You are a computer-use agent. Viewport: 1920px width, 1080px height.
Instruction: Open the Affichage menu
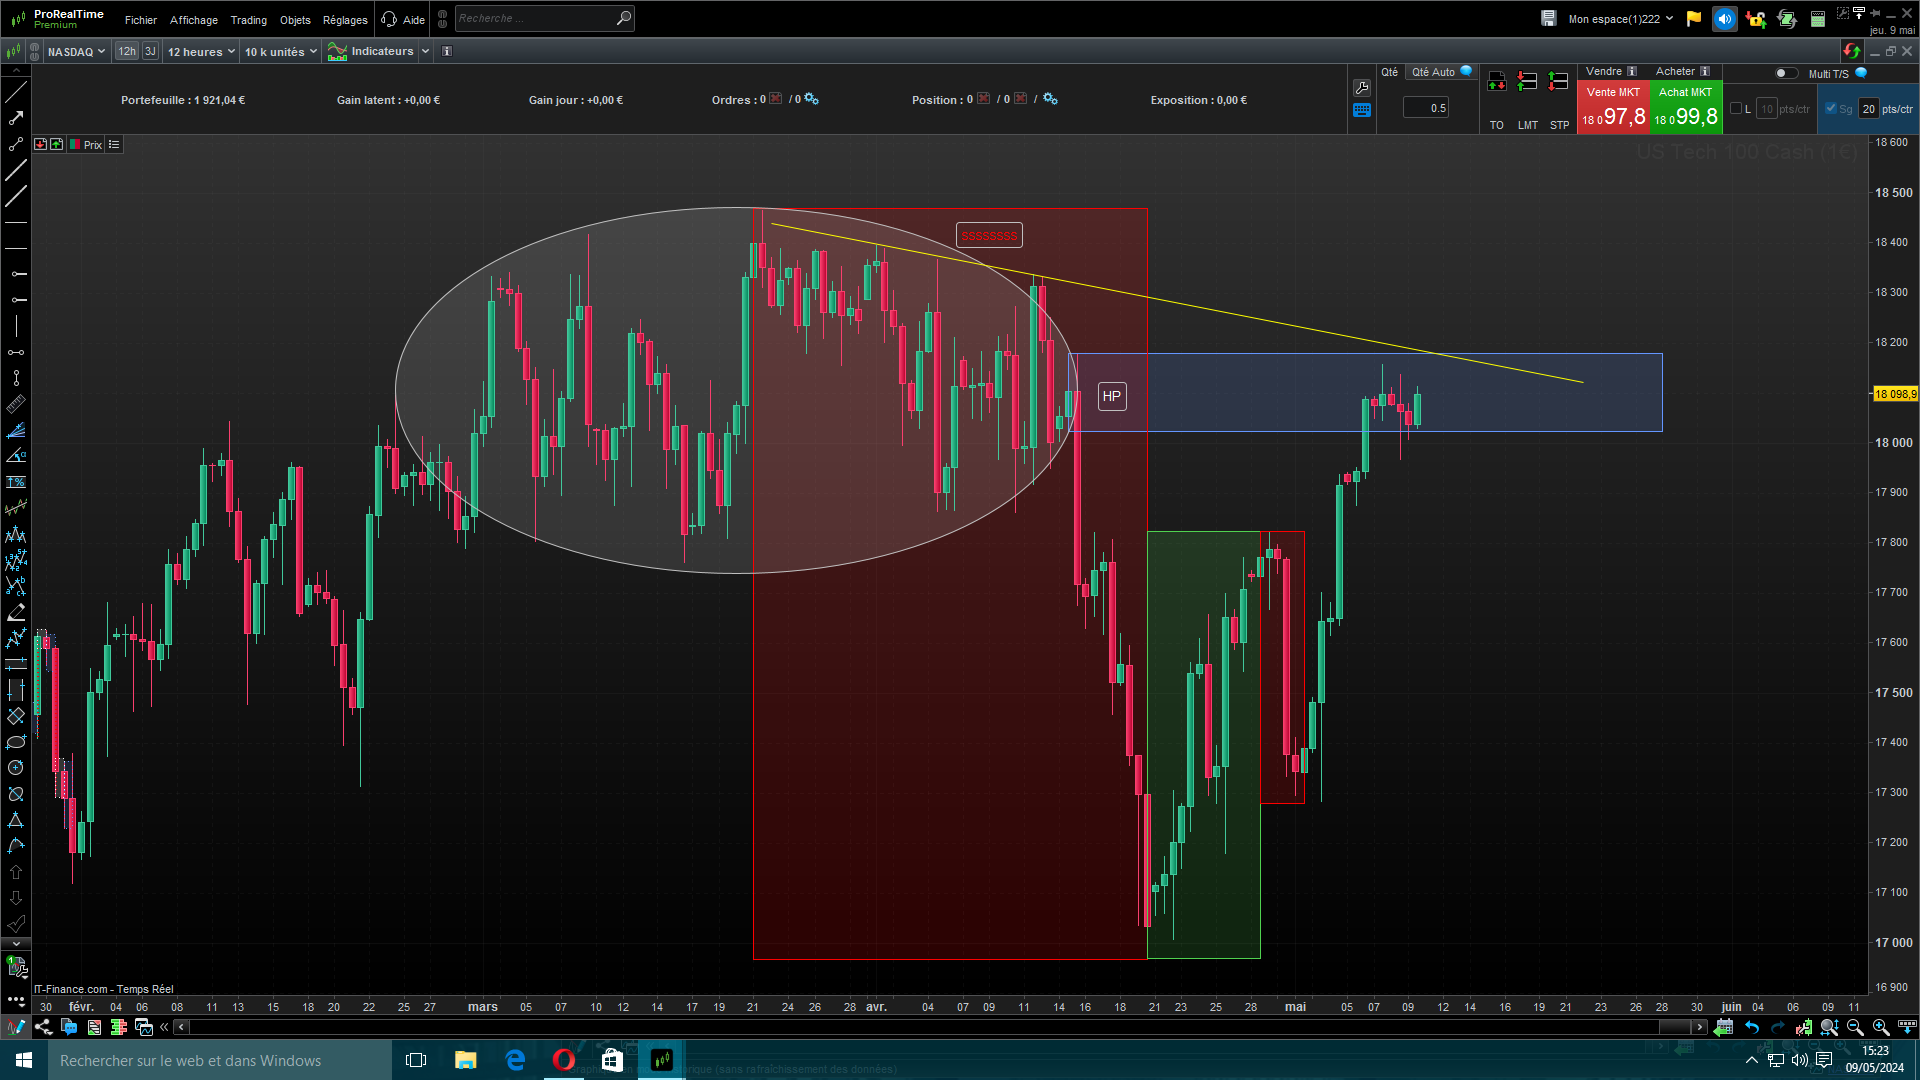[x=193, y=20]
